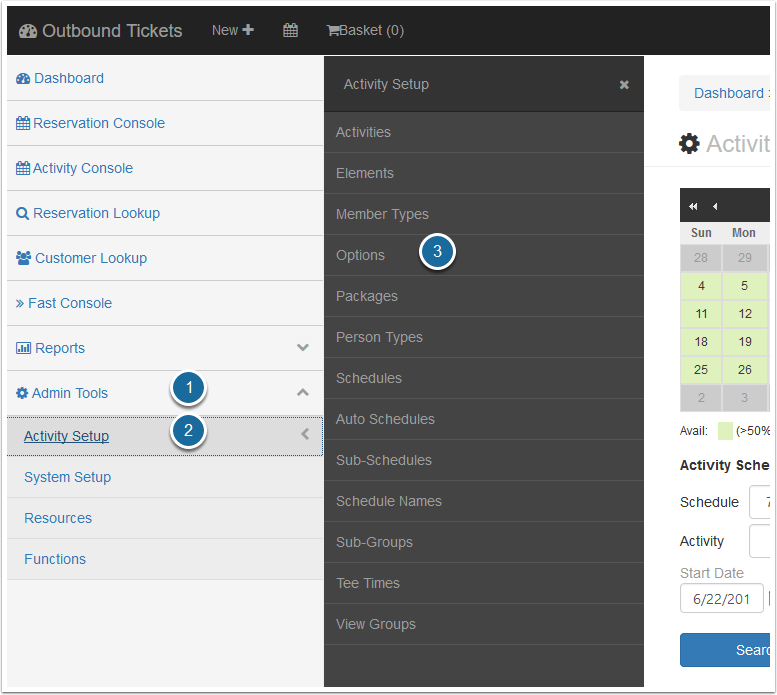Click the New plus button
The width and height of the screenshot is (777, 695).
(233, 30)
